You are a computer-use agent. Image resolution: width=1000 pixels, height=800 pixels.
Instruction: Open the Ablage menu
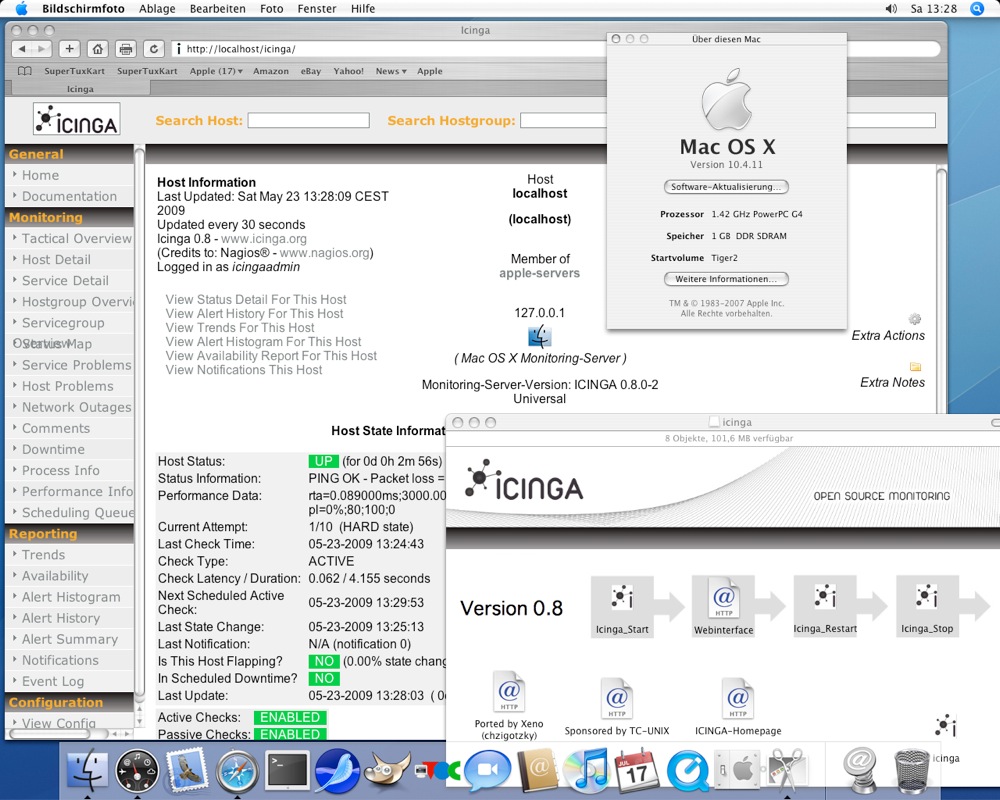point(157,9)
